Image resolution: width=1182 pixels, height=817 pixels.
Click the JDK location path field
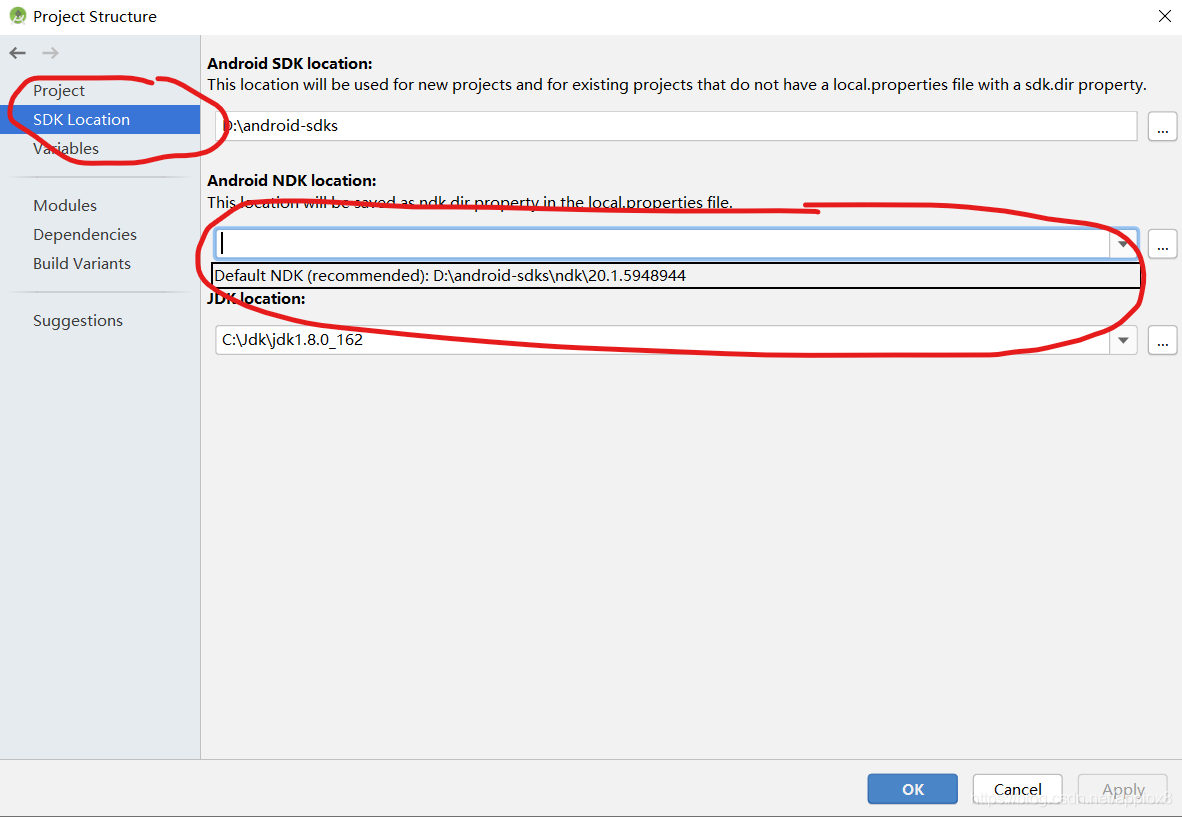[663, 340]
